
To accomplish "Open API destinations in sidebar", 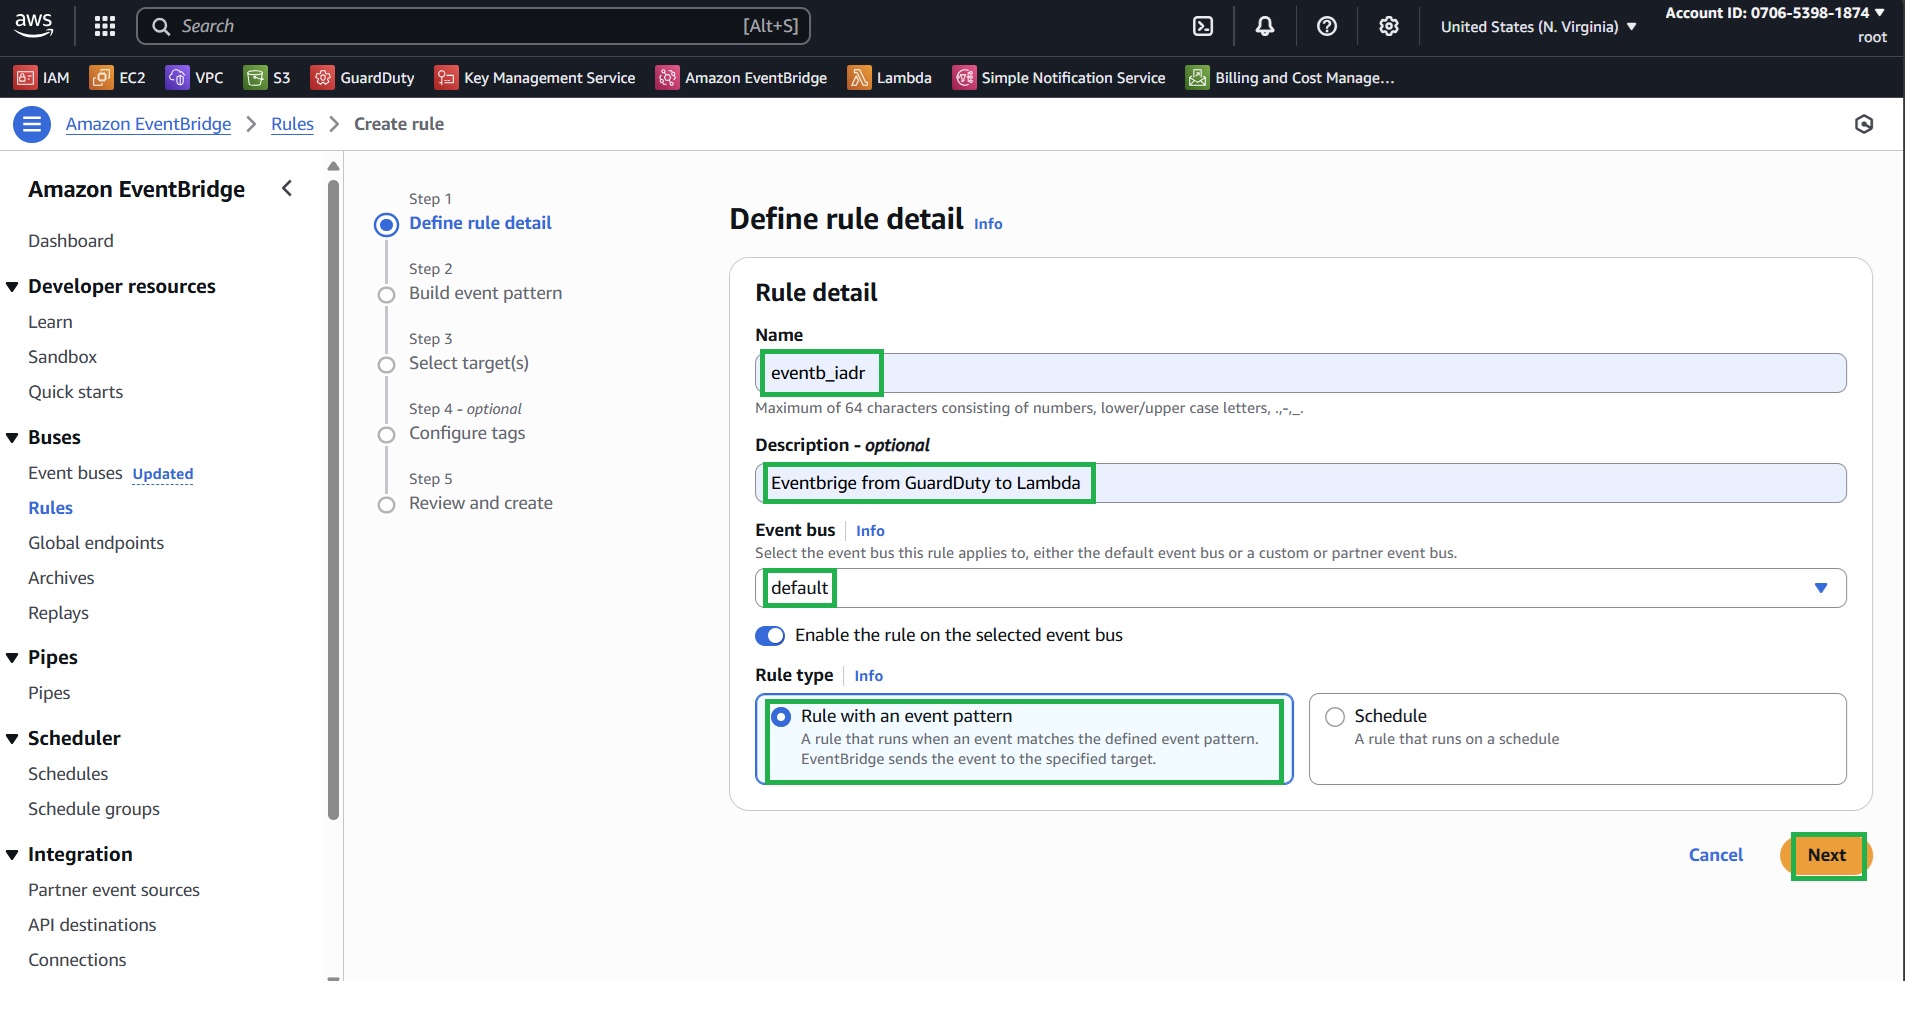I will 92,925.
